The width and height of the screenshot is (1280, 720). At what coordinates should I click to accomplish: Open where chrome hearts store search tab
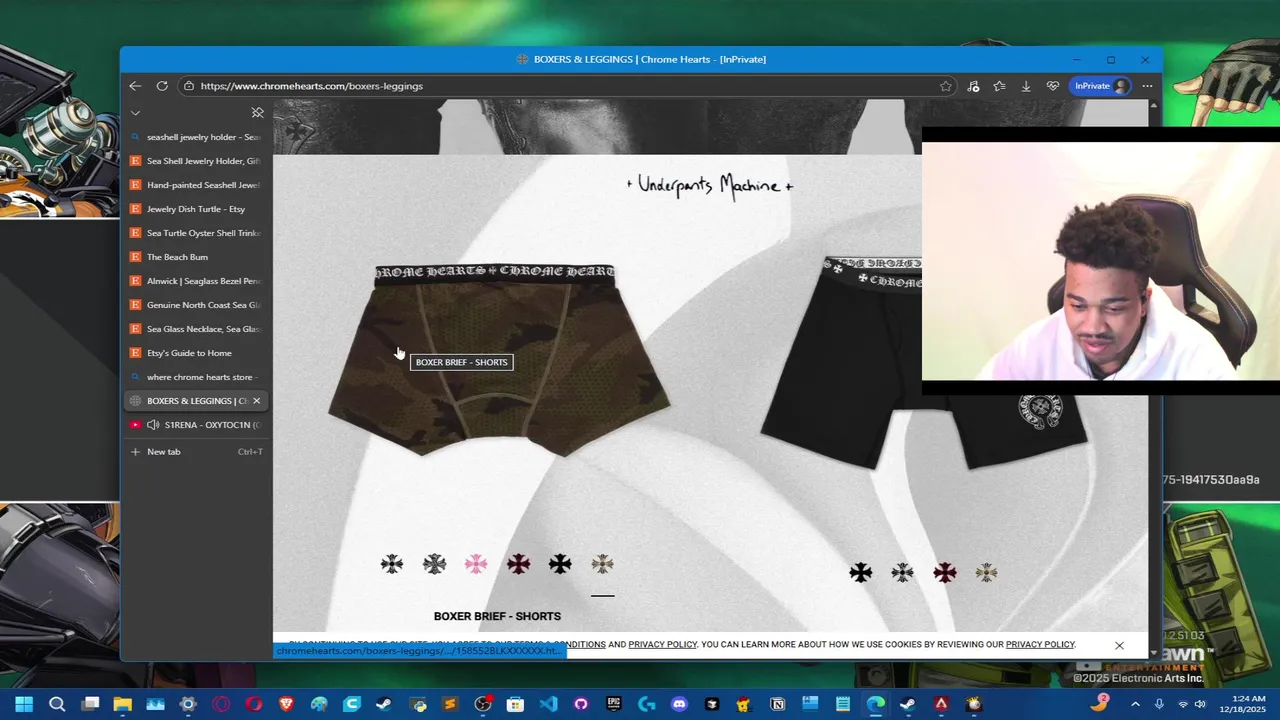click(196, 377)
